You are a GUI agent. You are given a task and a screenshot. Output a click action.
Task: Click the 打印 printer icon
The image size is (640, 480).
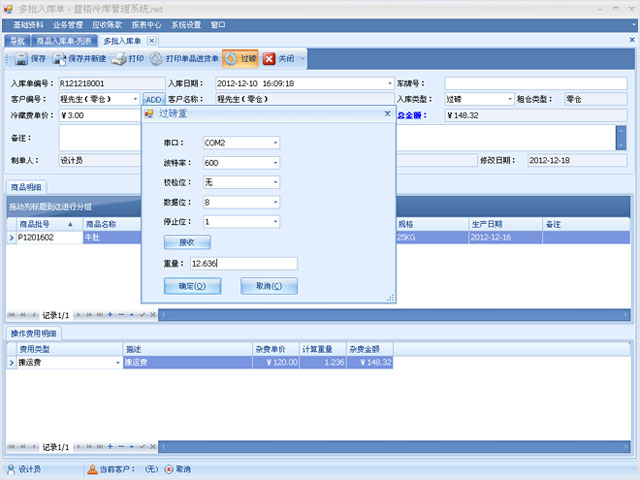pyautogui.click(x=119, y=59)
